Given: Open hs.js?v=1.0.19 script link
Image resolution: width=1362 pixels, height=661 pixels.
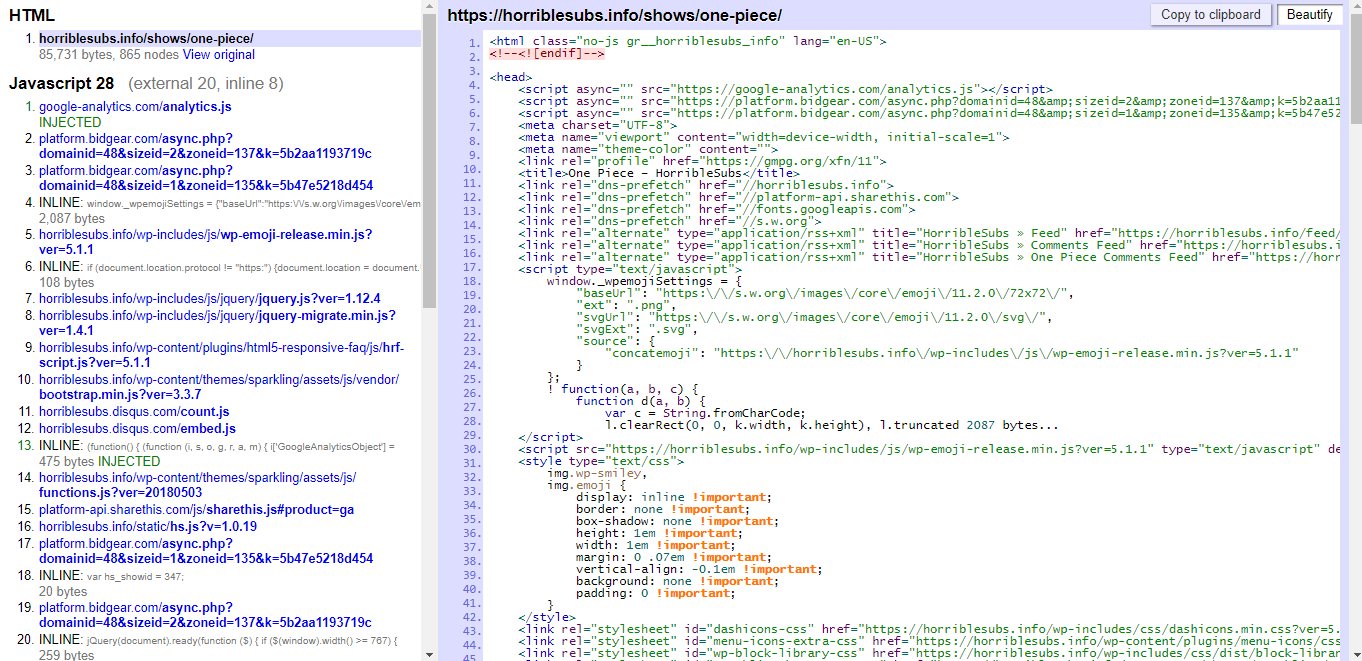Looking at the screenshot, I should pyautogui.click(x=148, y=526).
